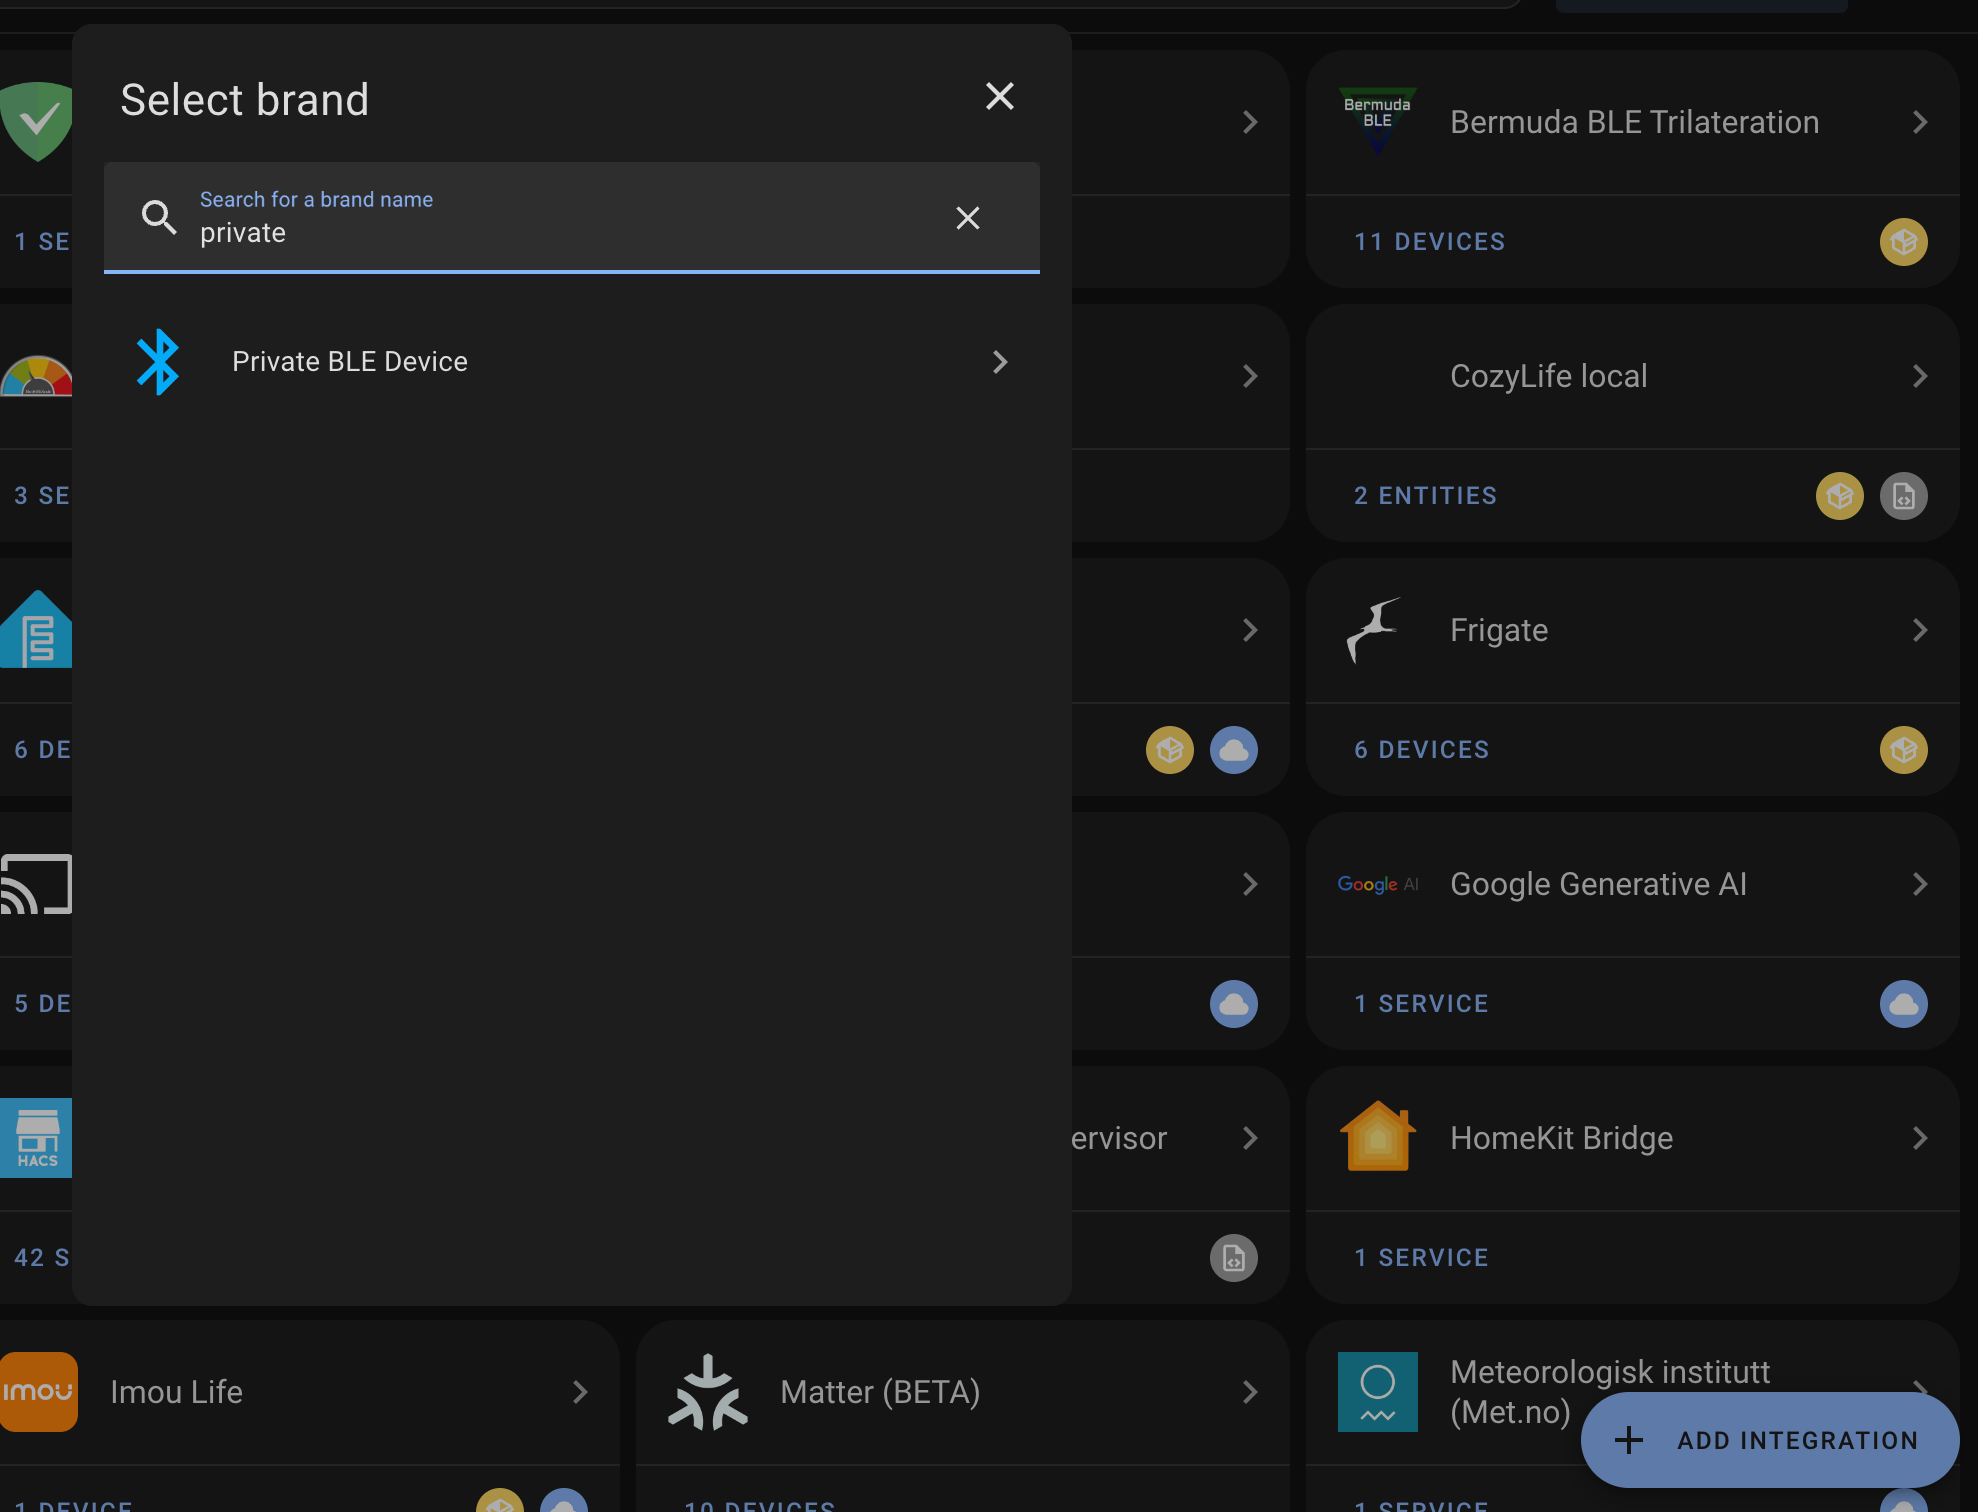View 11 DEVICES of Bermuda BLE
Viewport: 1978px width, 1512px height.
(1429, 242)
